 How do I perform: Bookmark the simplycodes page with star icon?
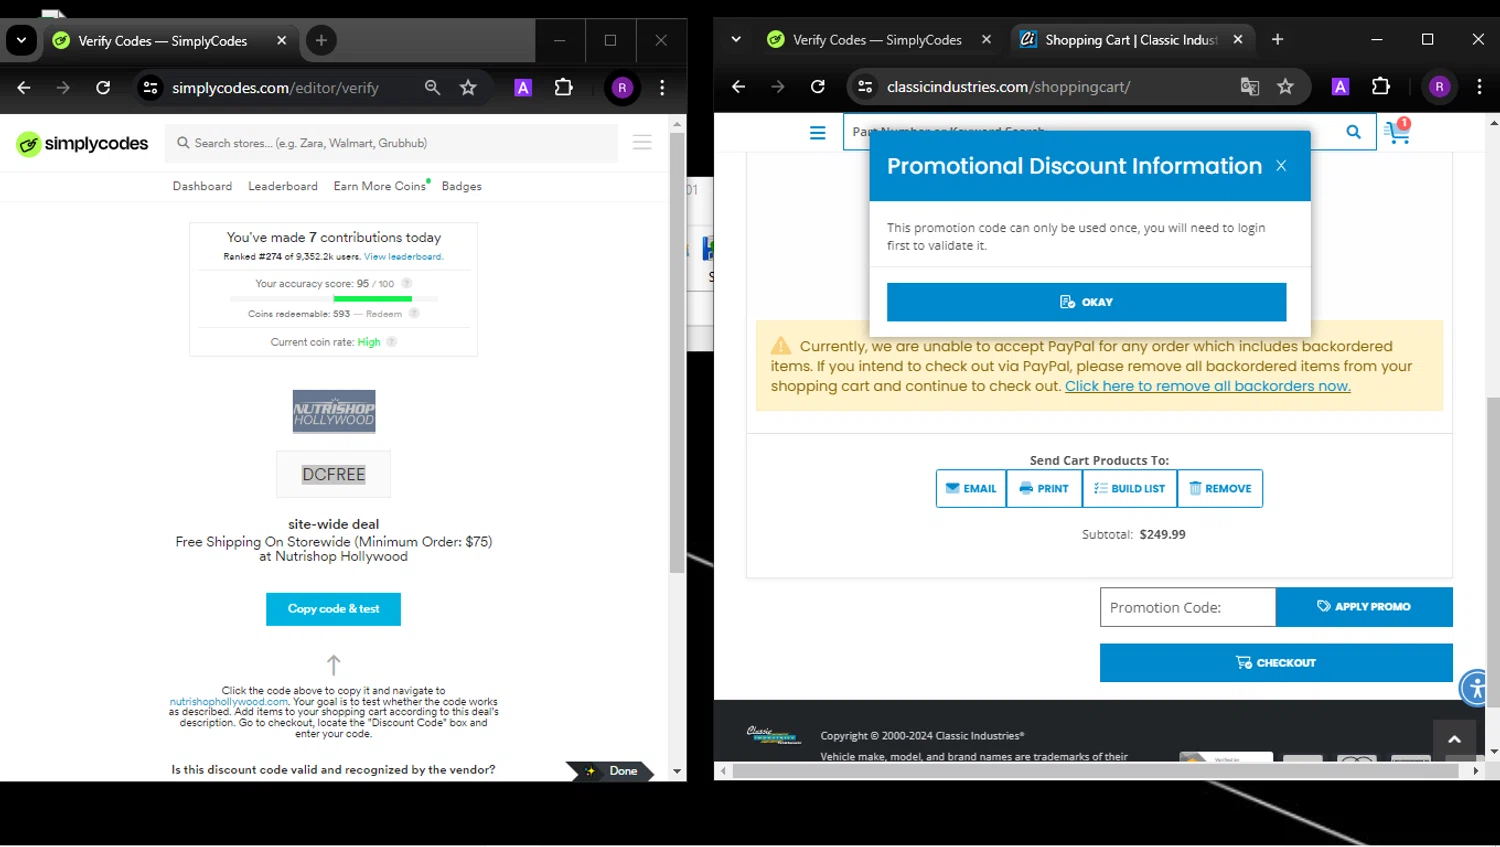(x=468, y=88)
